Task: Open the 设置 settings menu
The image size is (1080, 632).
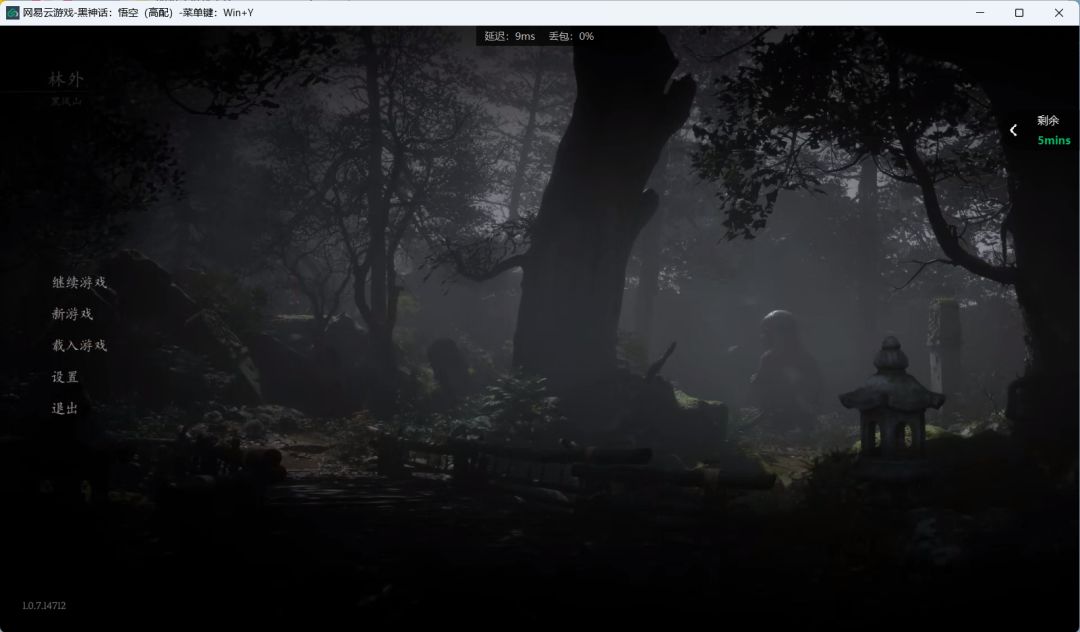Action: point(65,377)
